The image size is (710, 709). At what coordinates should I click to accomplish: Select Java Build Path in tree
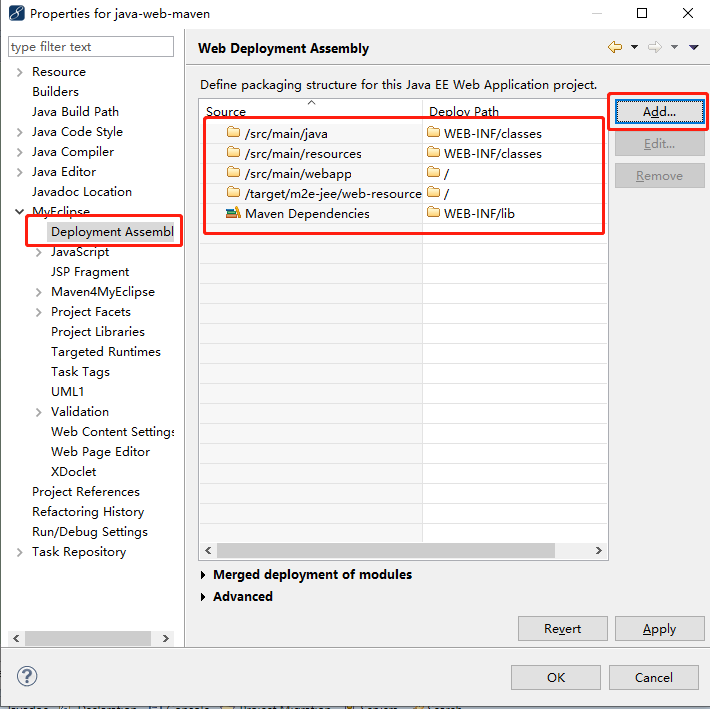[75, 112]
